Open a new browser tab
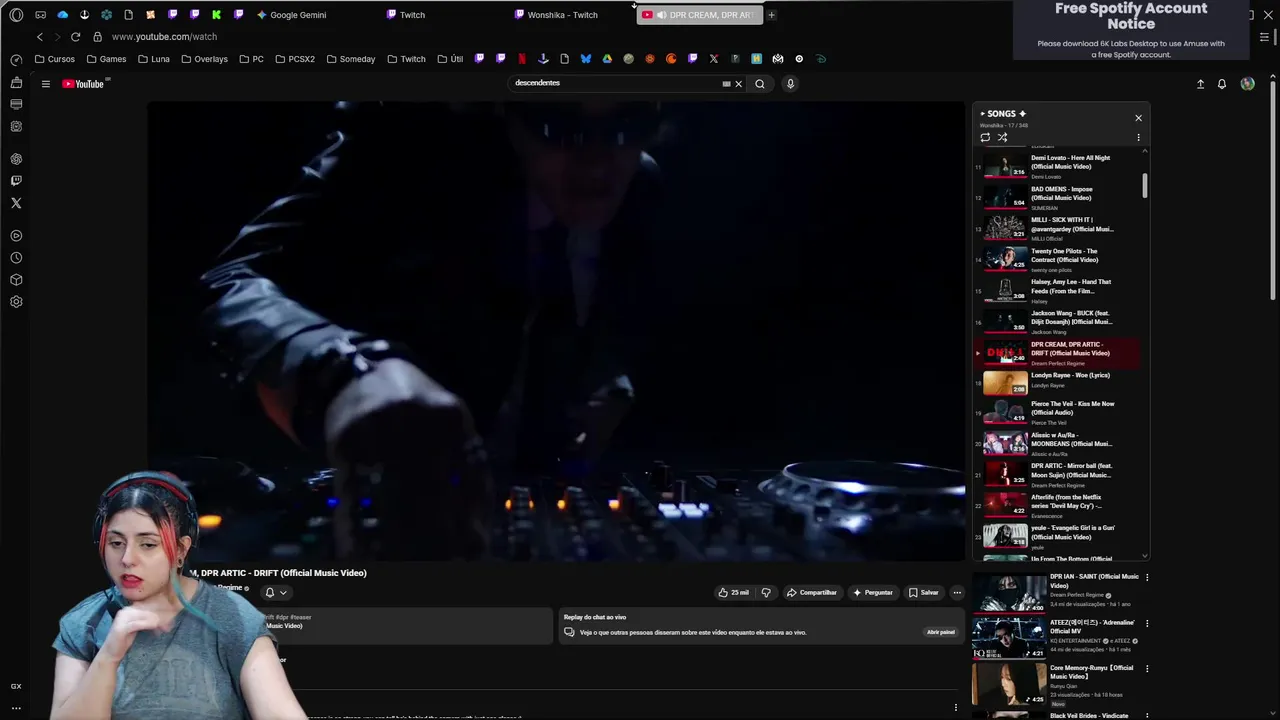This screenshot has width=1280, height=720. (771, 15)
